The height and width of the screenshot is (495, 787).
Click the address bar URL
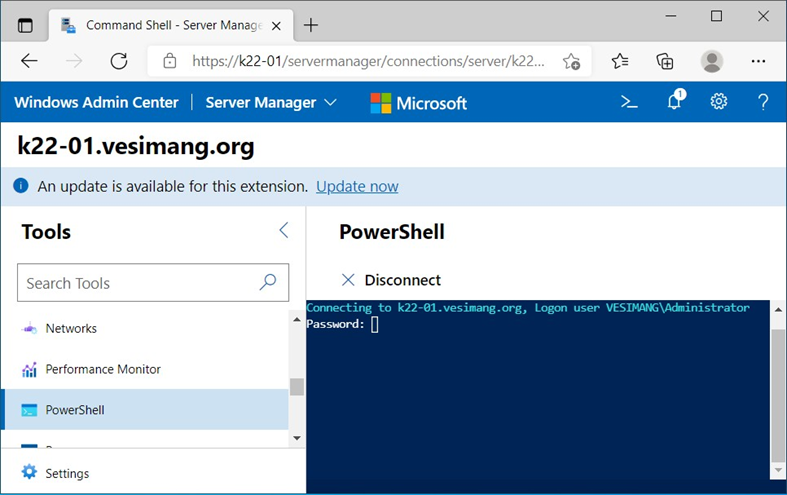pos(368,61)
